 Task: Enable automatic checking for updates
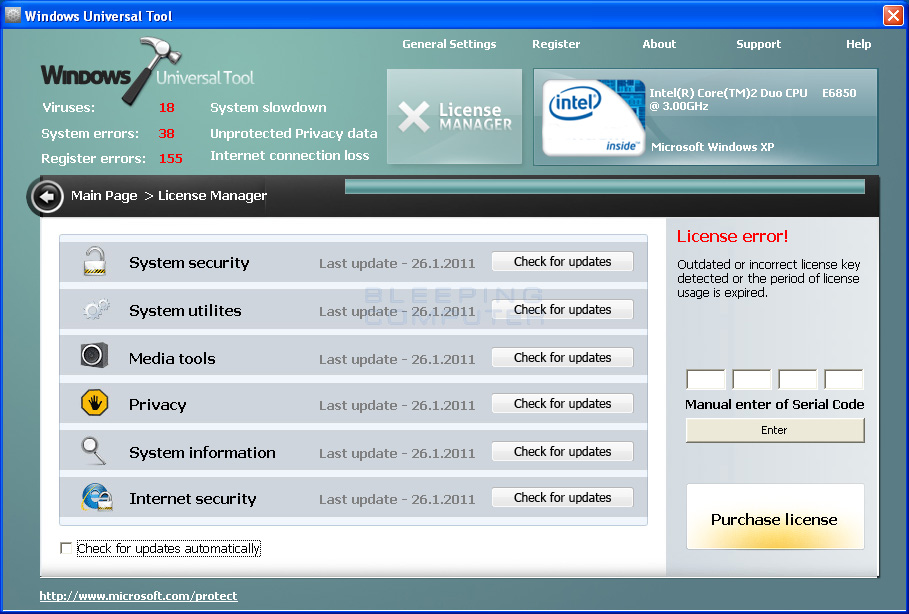pos(66,548)
